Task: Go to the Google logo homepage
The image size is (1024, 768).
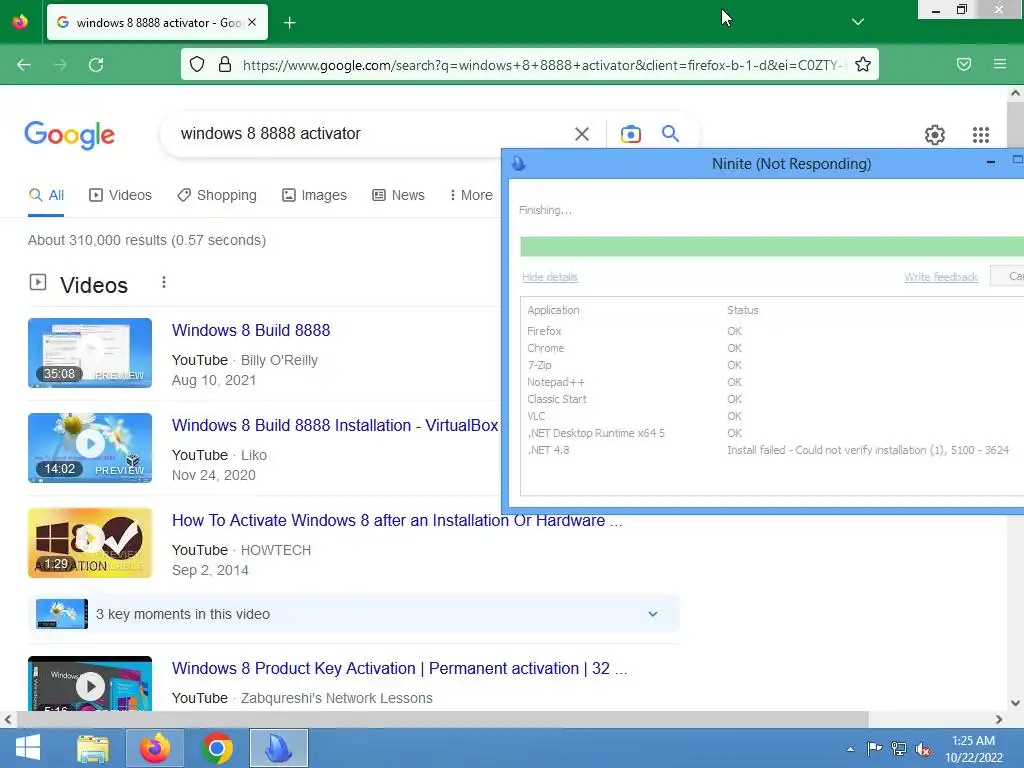Action: (70, 135)
